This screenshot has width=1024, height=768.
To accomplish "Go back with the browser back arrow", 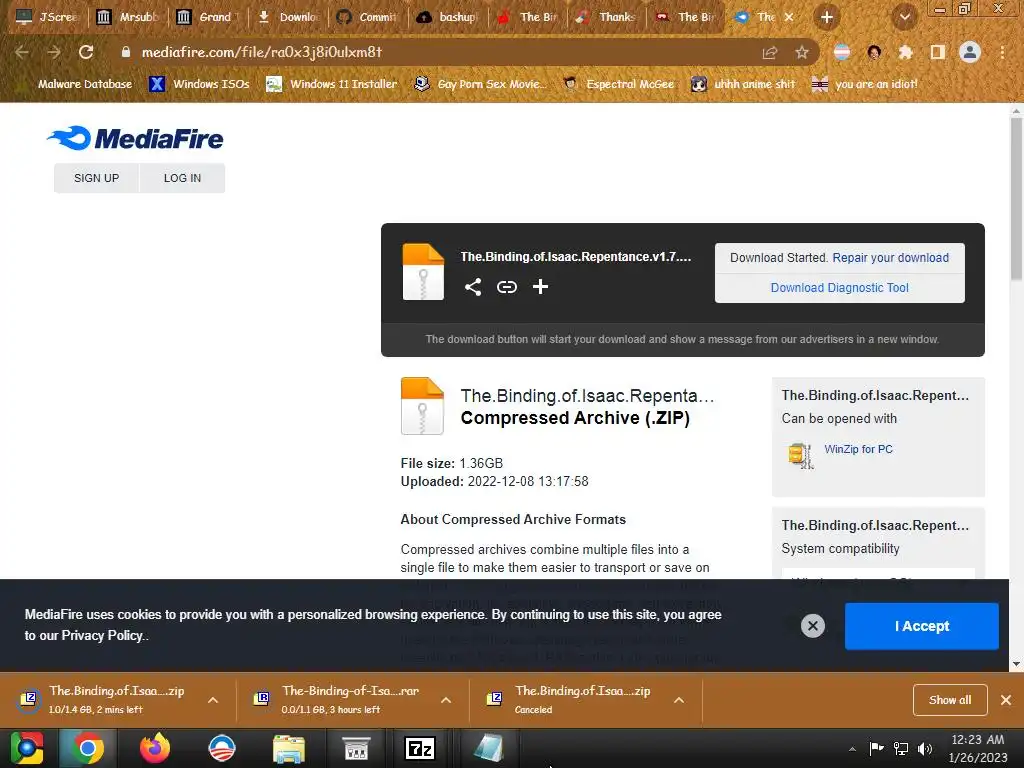I will [22, 52].
